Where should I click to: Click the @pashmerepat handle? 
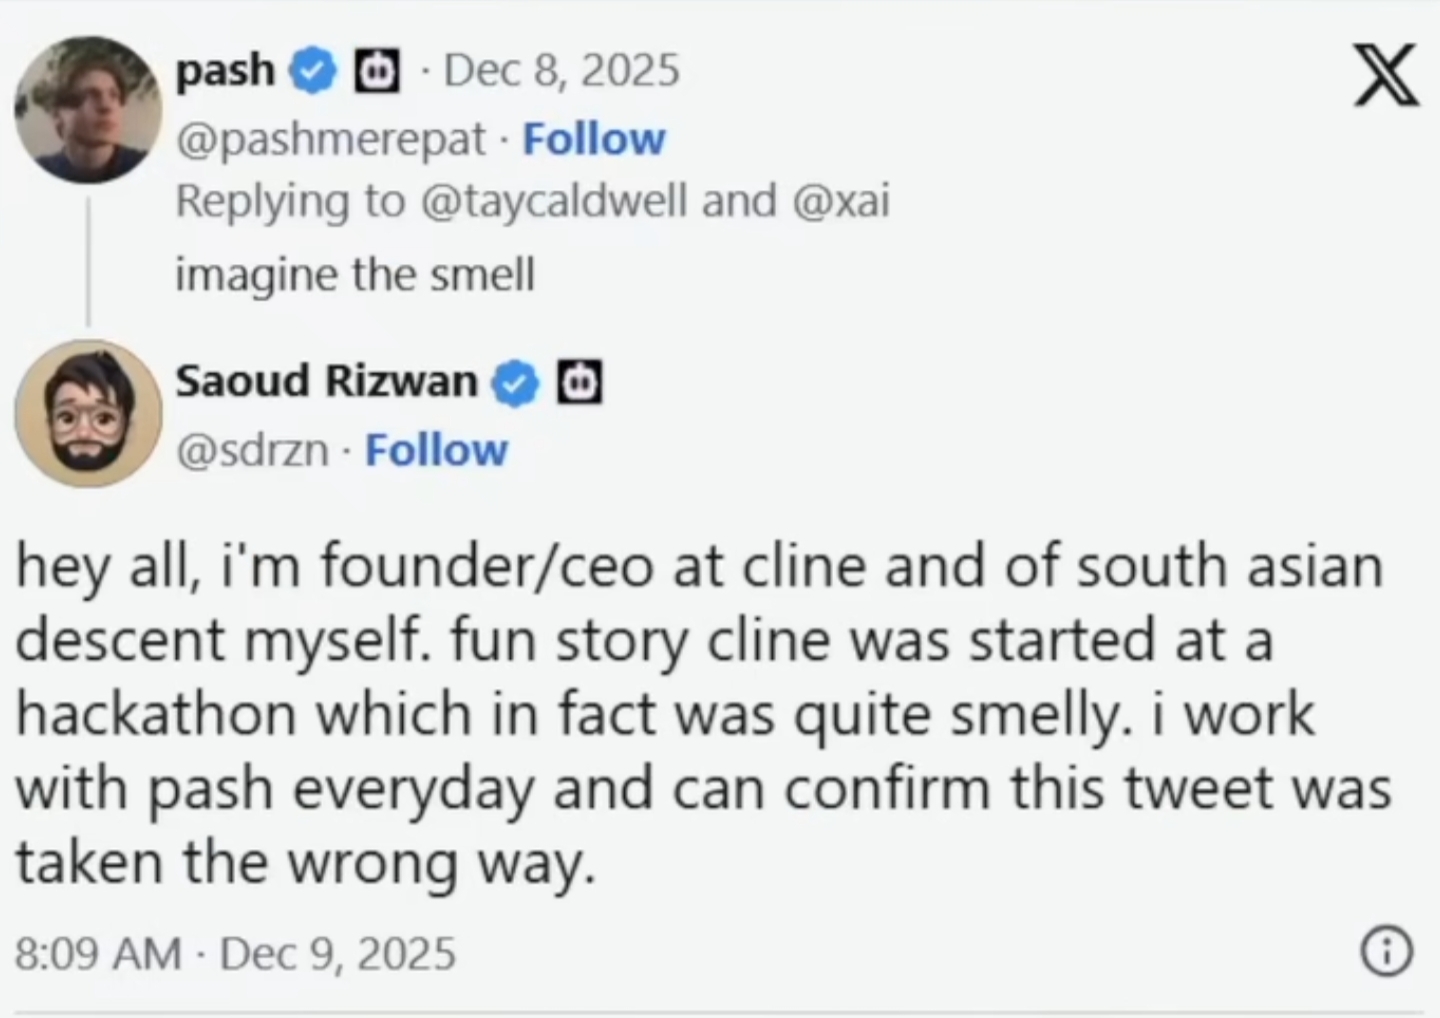coord(331,139)
